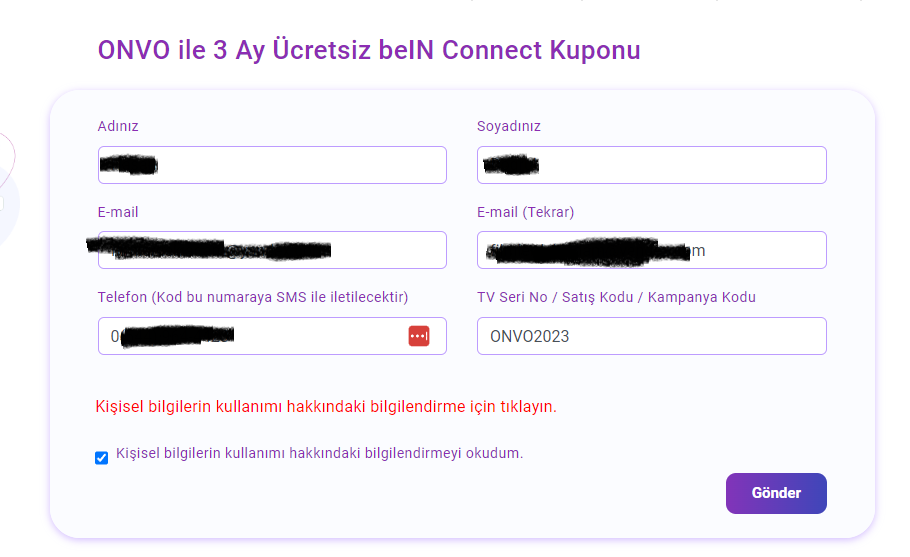Click the E-mail label above the left field
910x557 pixels.
(x=118, y=212)
